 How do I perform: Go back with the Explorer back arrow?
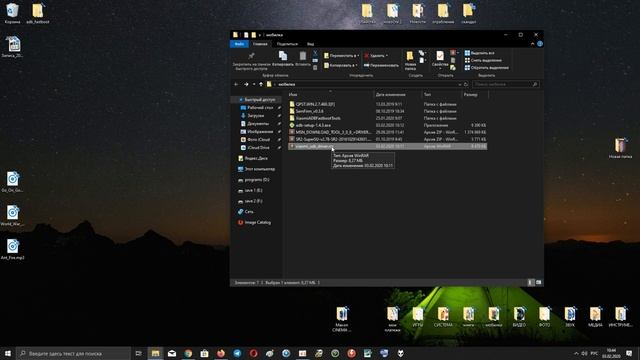point(236,84)
